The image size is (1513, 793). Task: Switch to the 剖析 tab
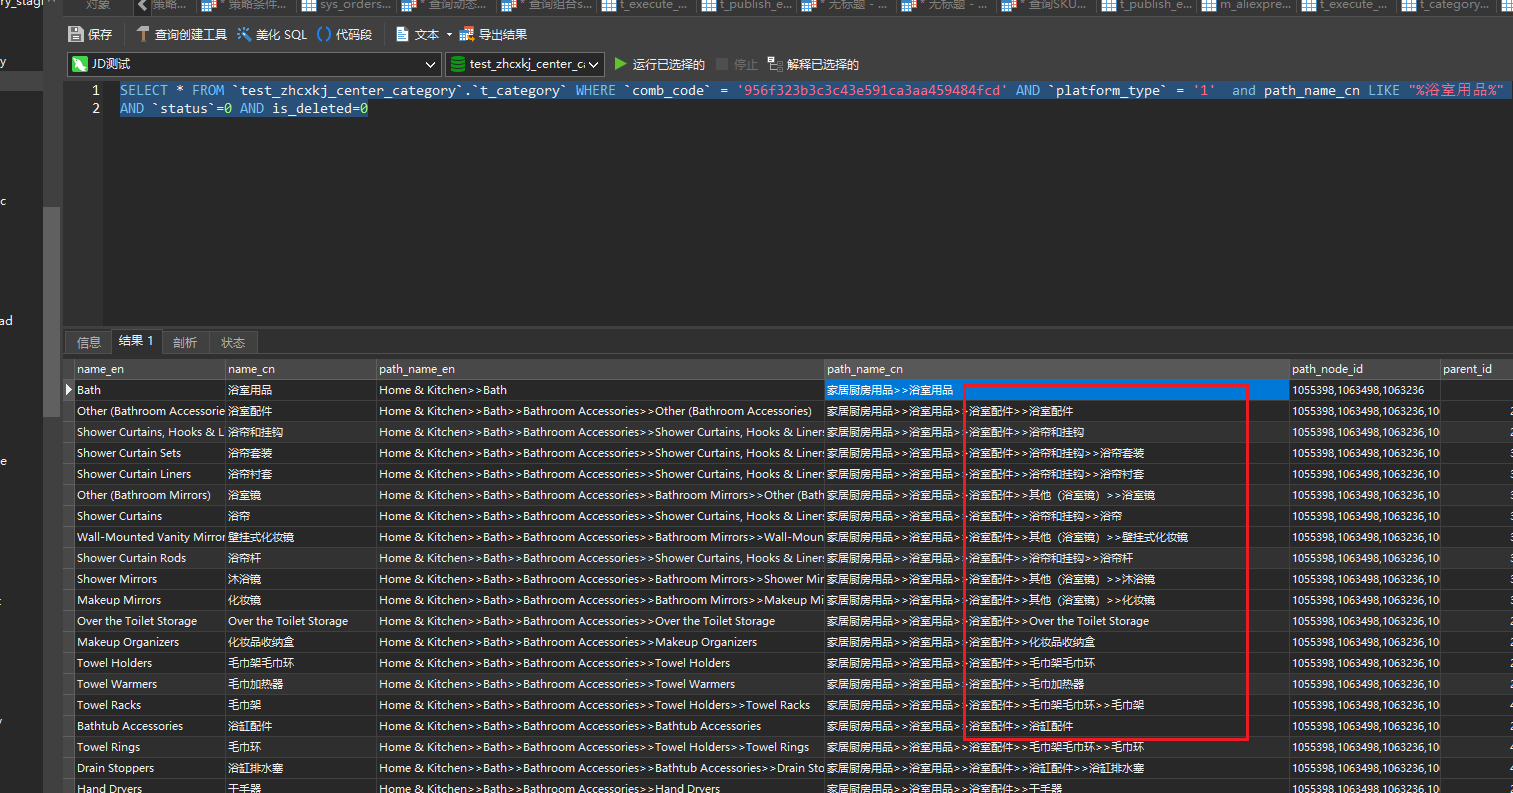[x=185, y=342]
